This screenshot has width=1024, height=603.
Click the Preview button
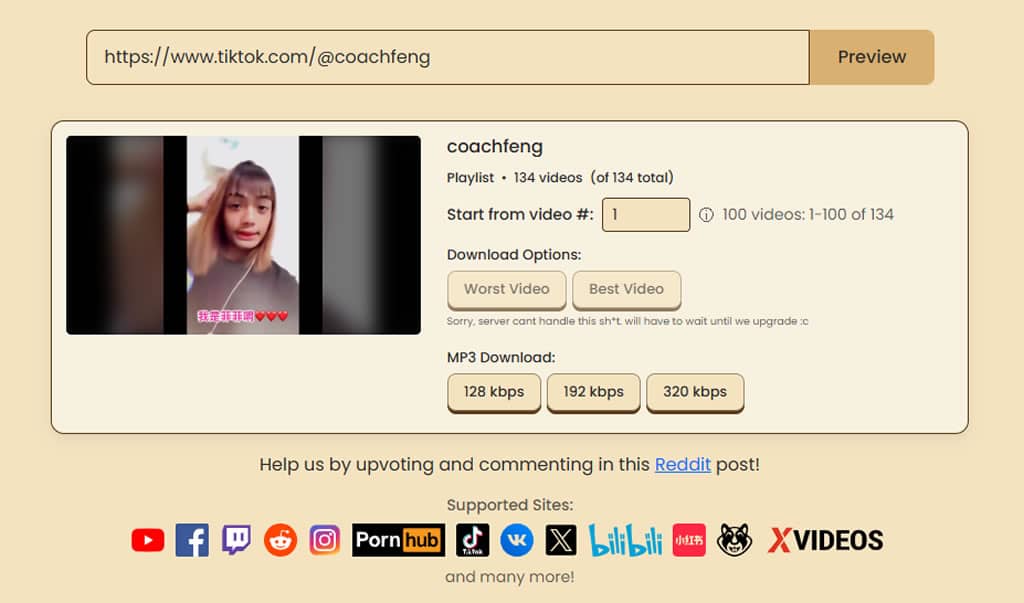click(872, 57)
